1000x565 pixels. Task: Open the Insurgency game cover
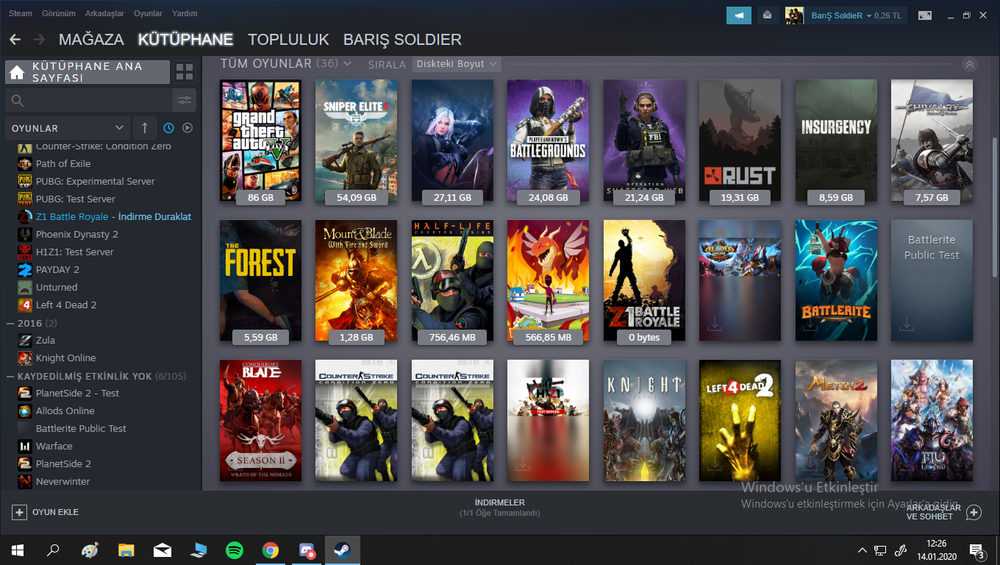tap(836, 140)
